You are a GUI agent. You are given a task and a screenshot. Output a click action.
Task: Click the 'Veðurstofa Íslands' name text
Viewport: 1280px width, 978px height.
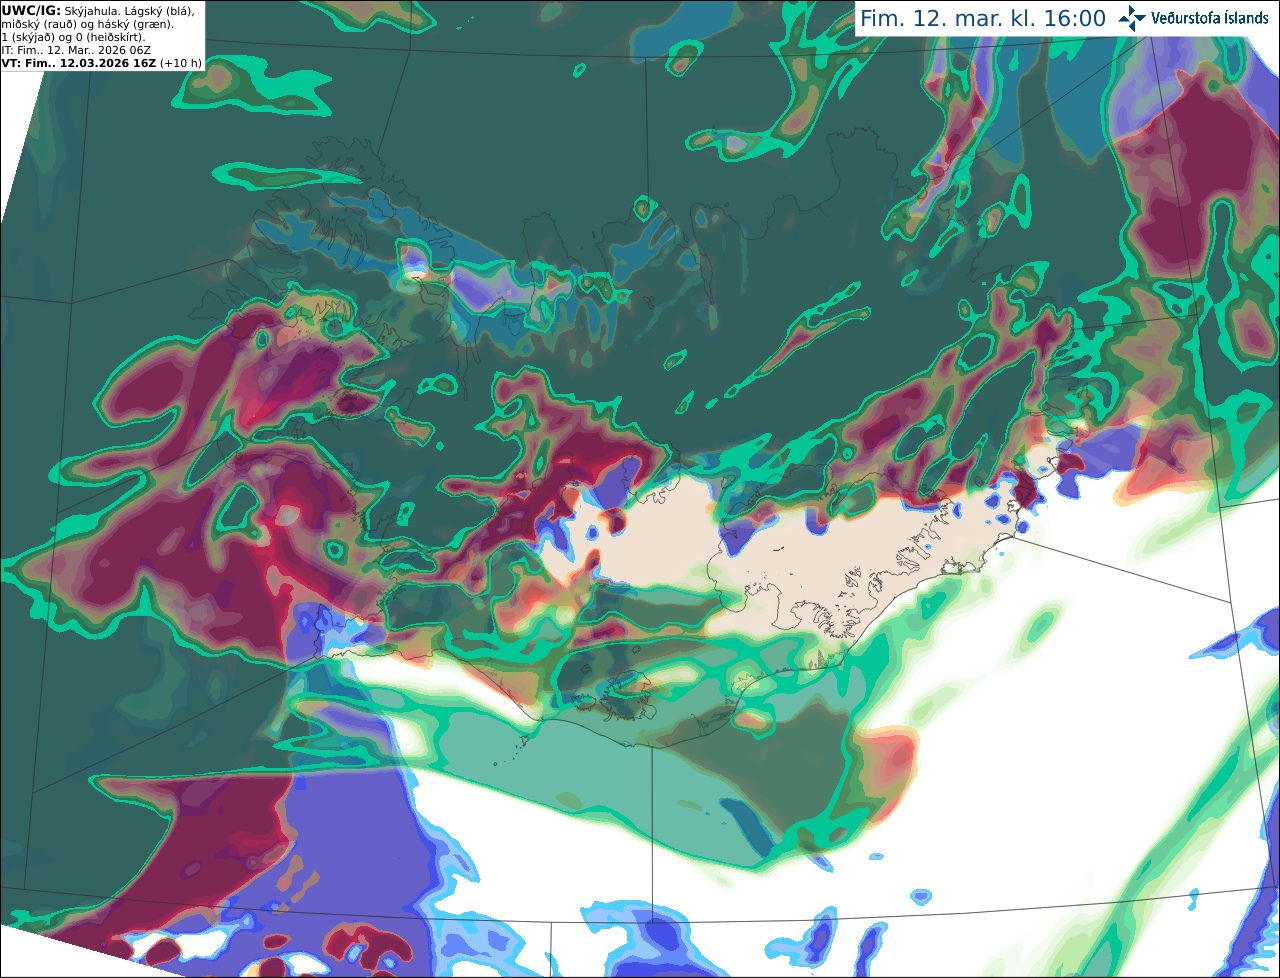[x=1210, y=18]
